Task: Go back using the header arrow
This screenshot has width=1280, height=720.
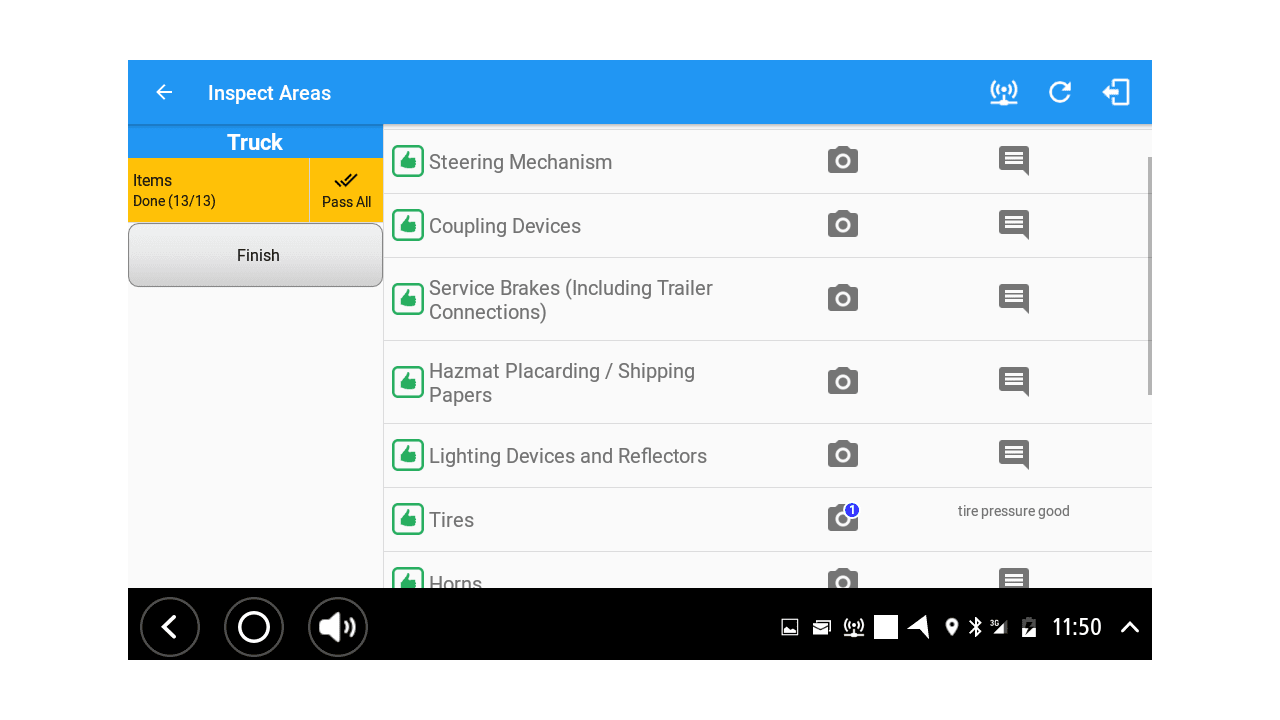Action: coord(164,92)
